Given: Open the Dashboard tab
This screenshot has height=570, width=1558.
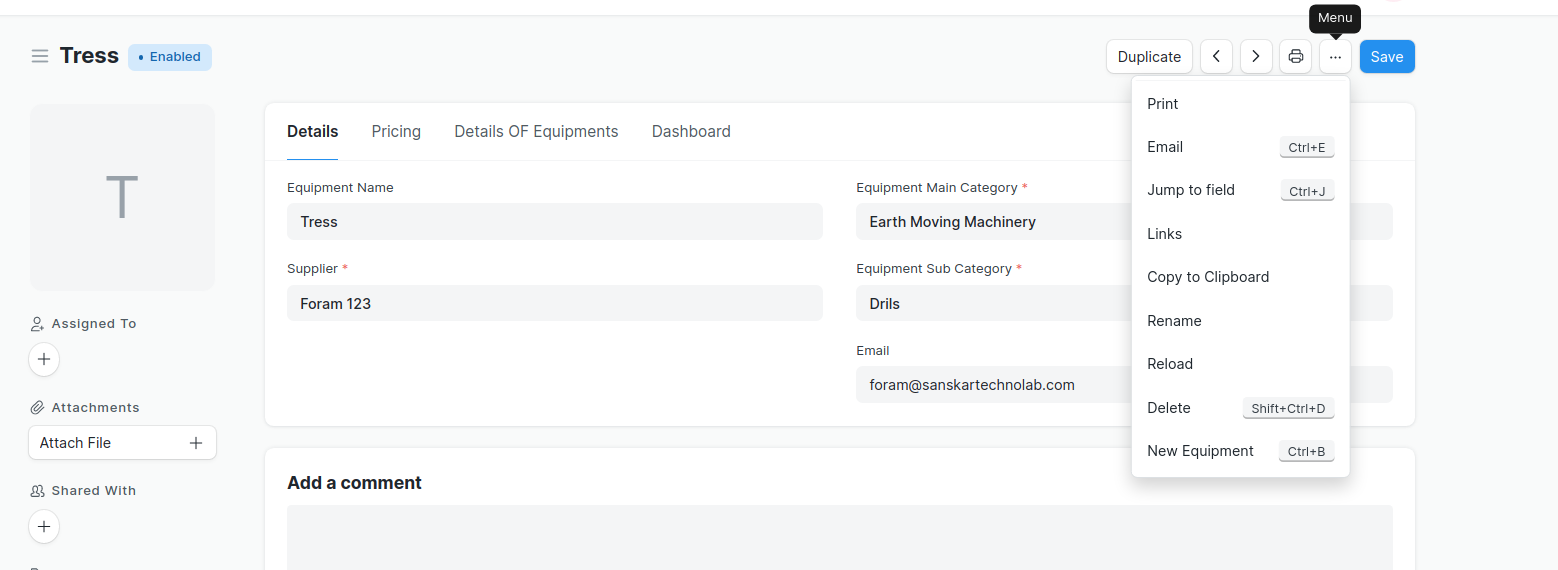Looking at the screenshot, I should pos(691,131).
